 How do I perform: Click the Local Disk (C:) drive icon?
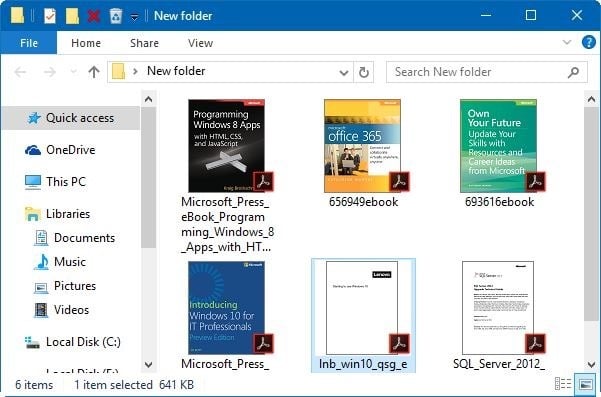pos(32,343)
